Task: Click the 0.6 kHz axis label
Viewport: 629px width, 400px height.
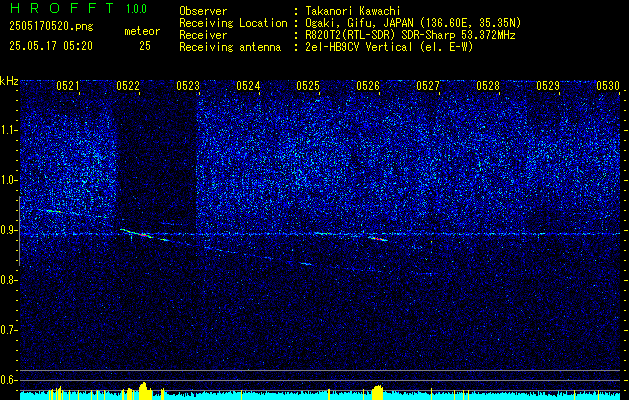Action: coord(9,380)
